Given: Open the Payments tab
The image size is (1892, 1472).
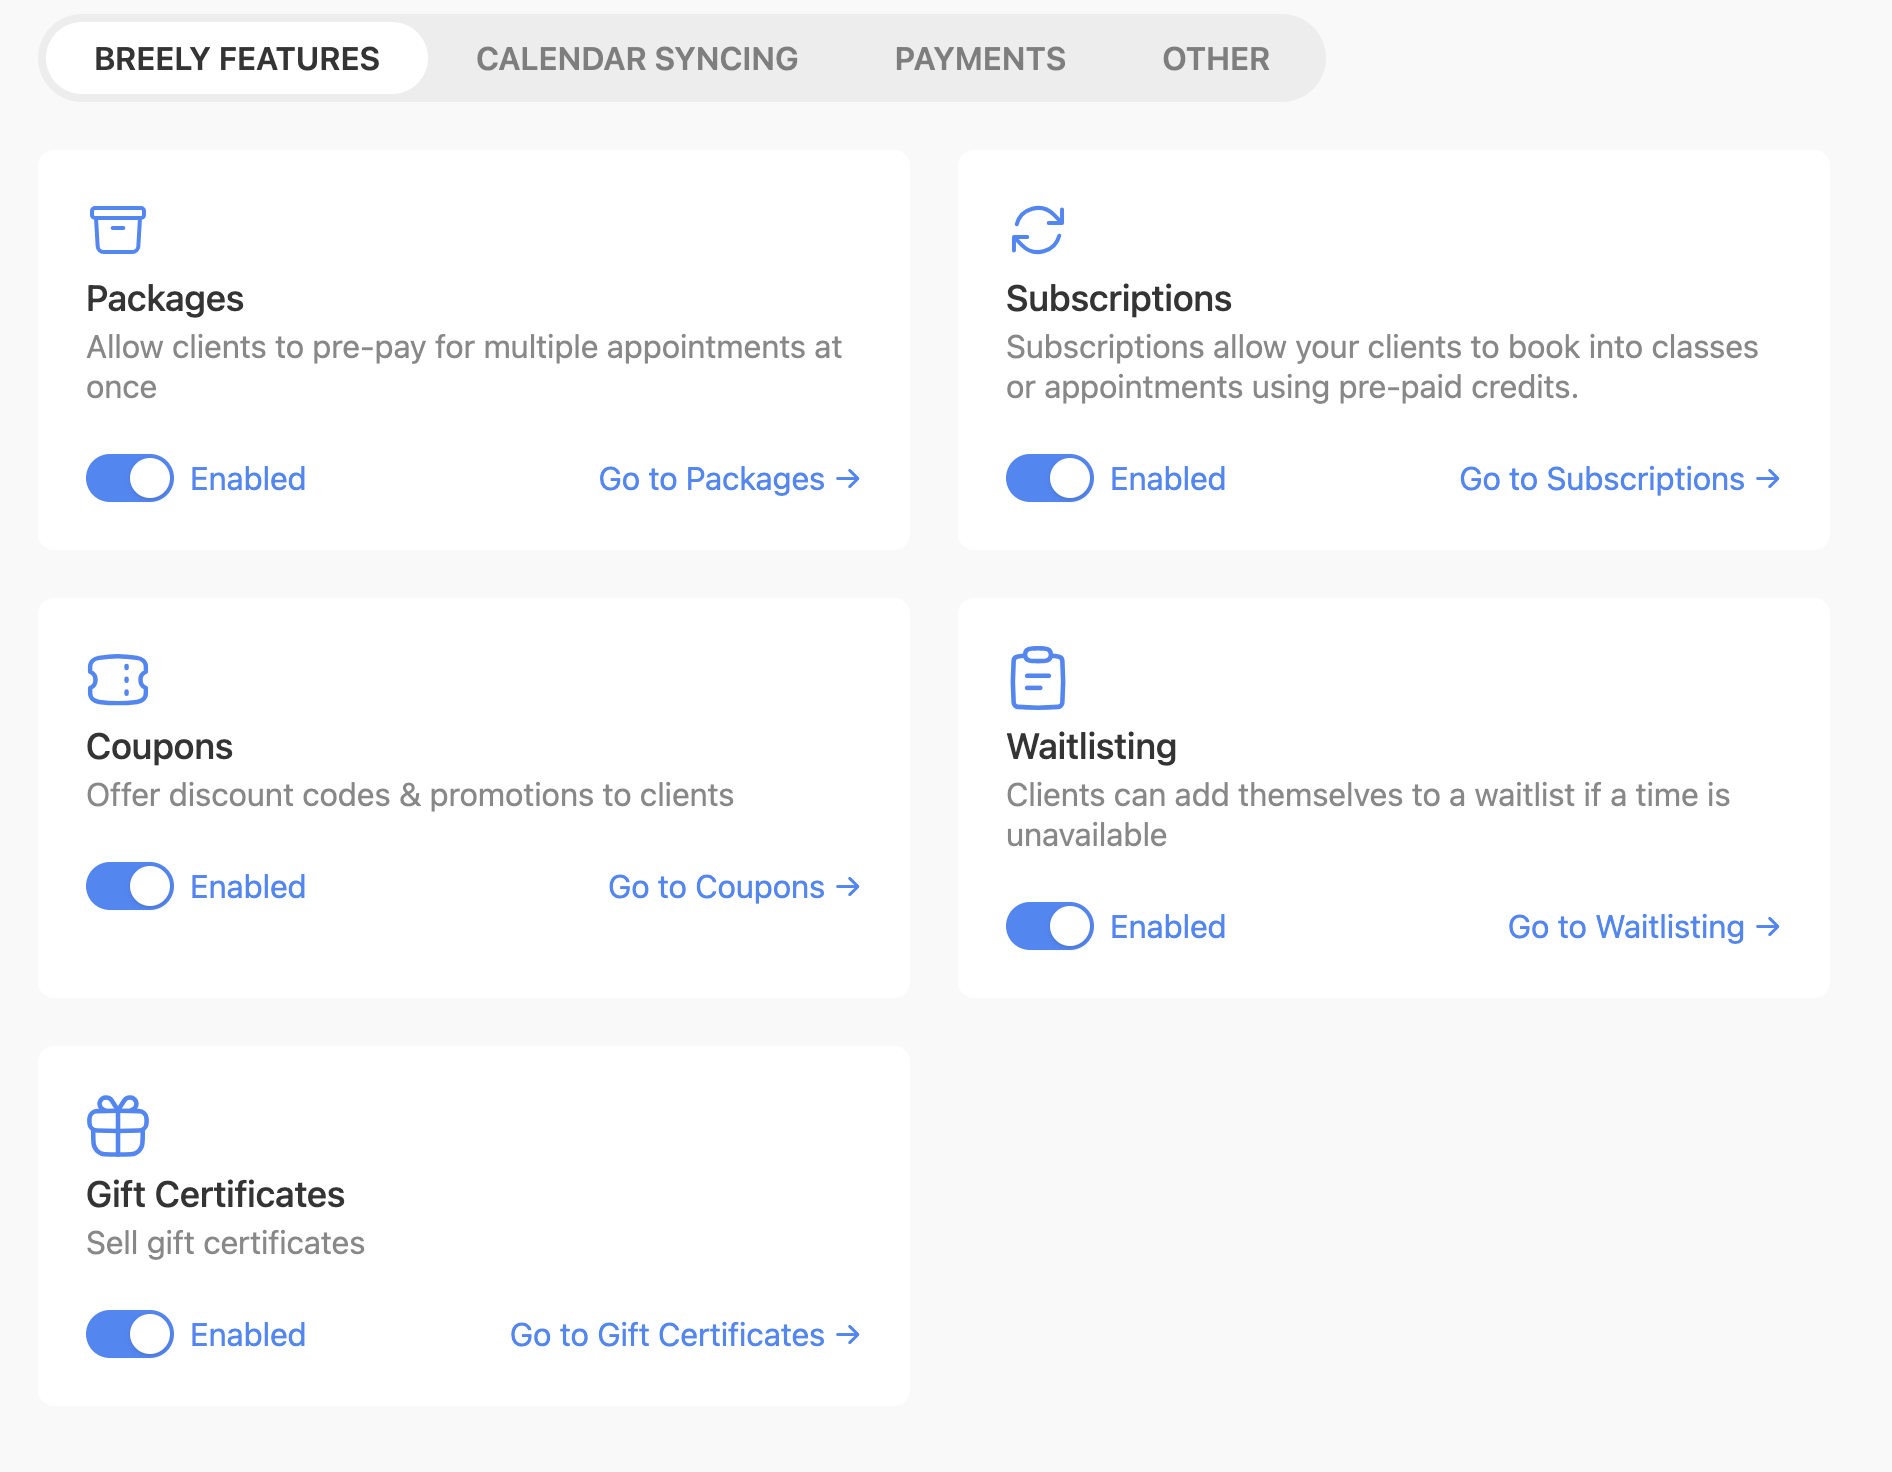Looking at the screenshot, I should tap(980, 59).
